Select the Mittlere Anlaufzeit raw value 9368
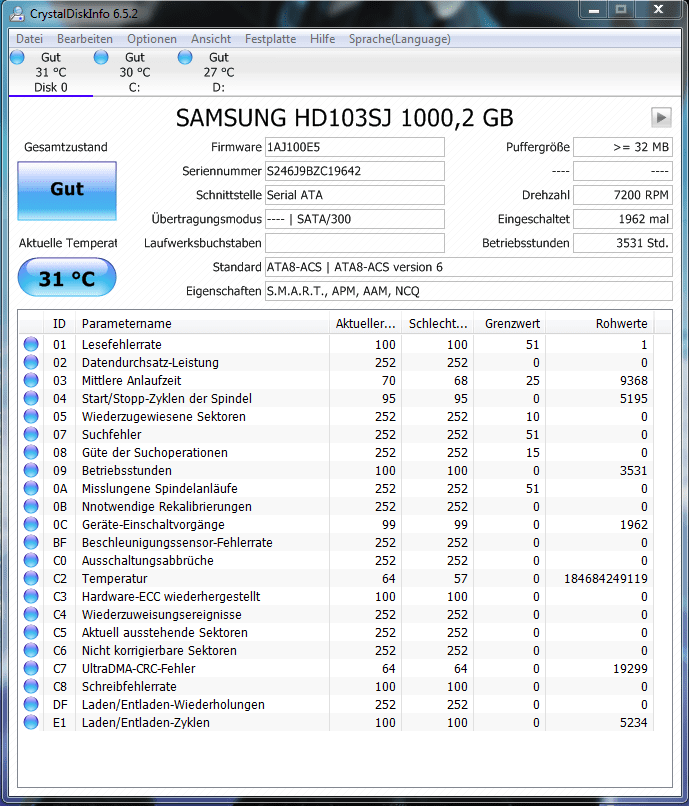The image size is (689, 806). (x=633, y=381)
